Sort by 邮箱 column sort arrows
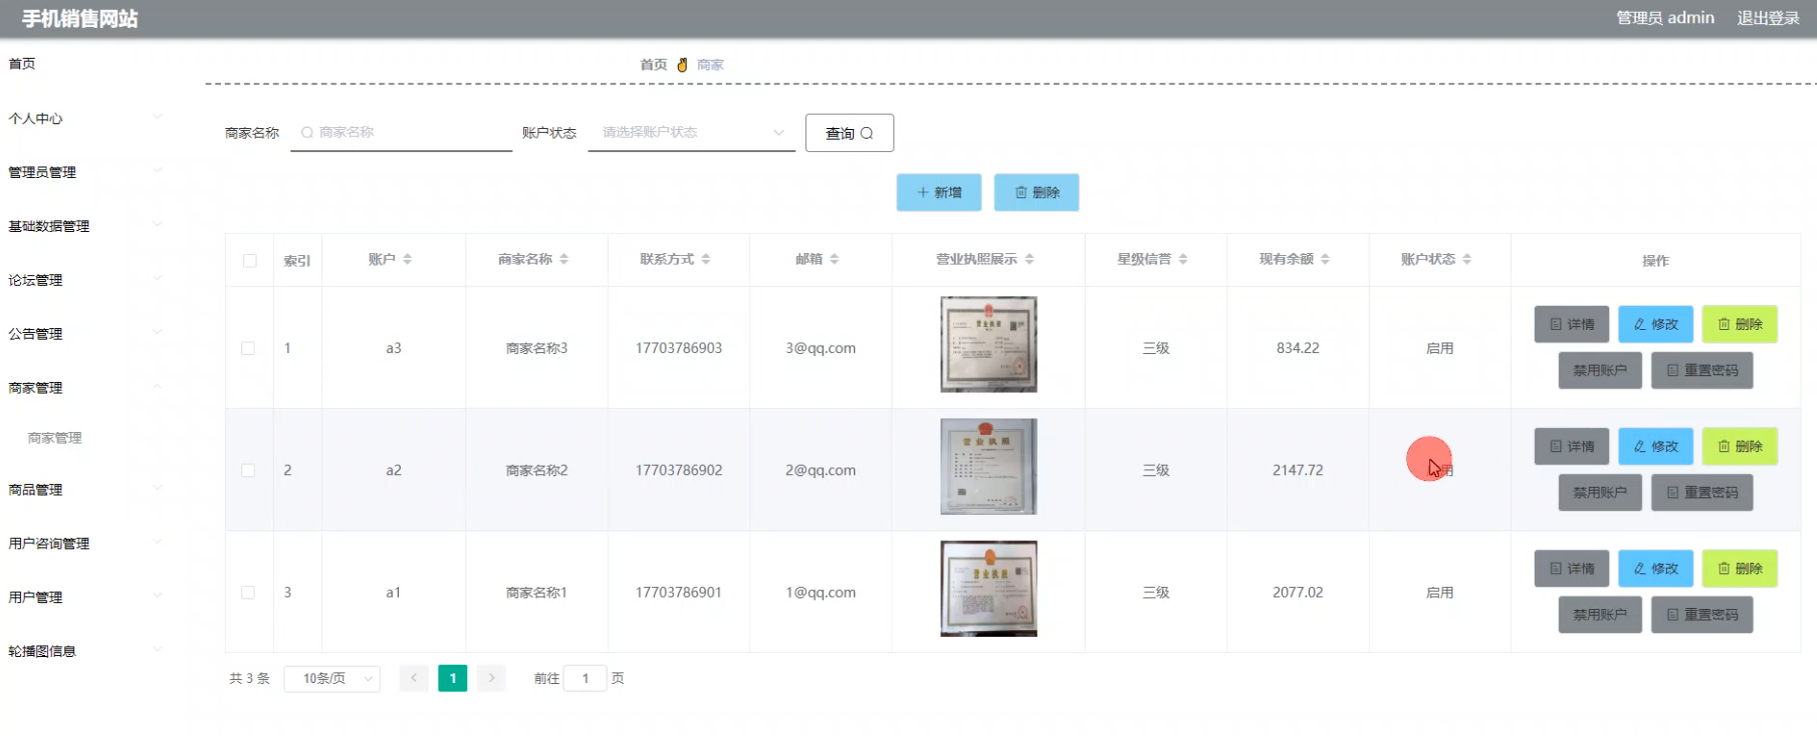1817x736 pixels. click(834, 259)
